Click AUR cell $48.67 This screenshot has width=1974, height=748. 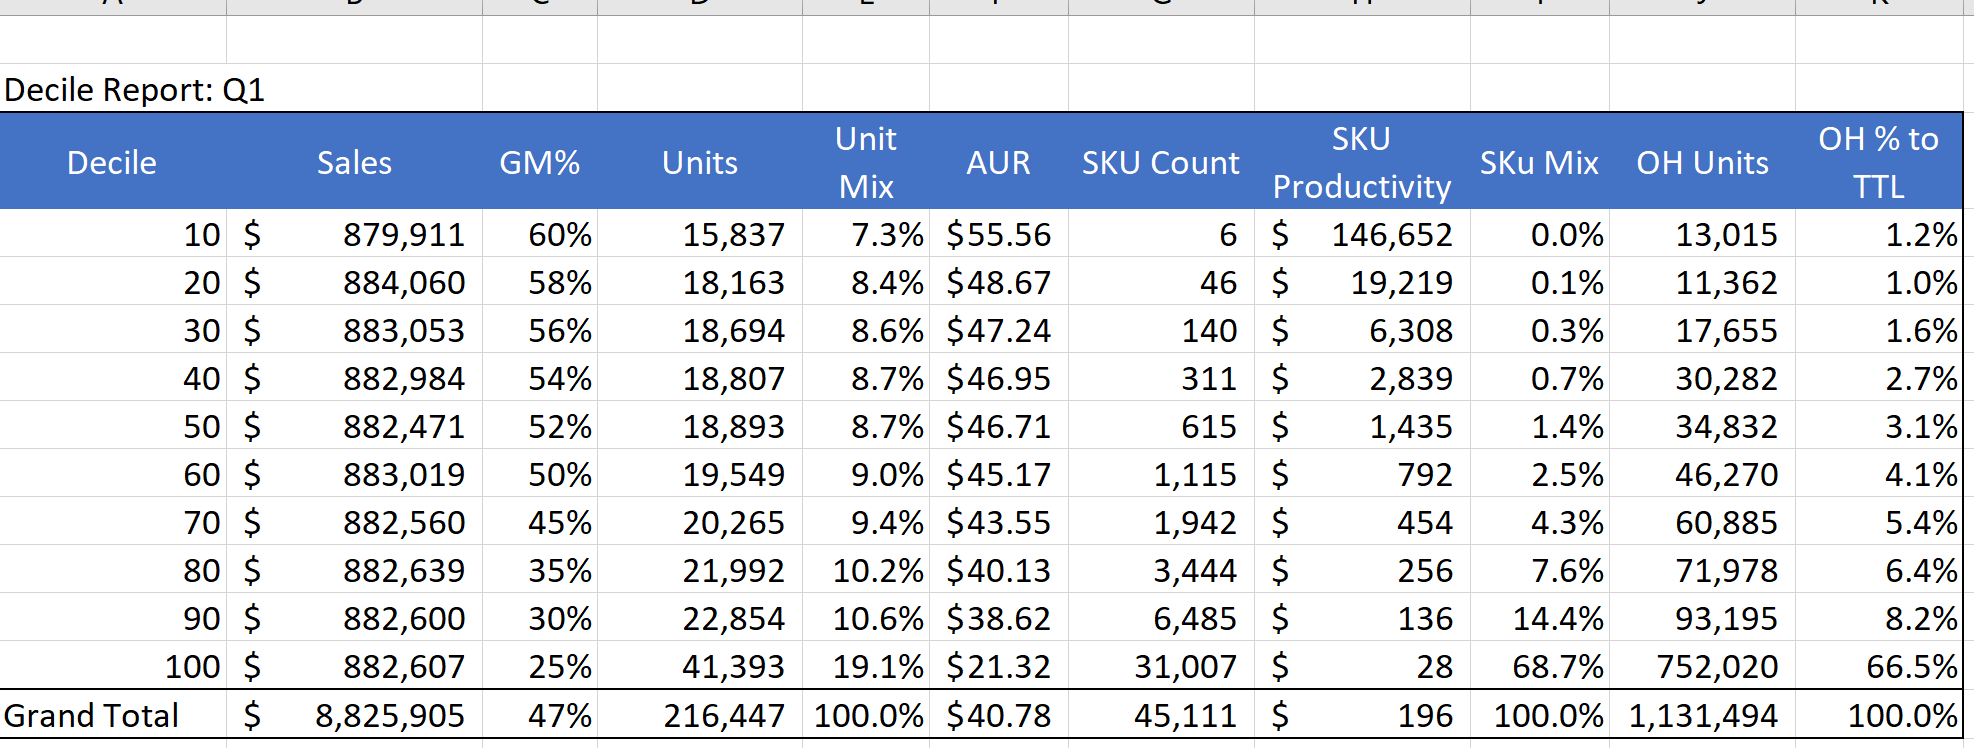point(999,282)
